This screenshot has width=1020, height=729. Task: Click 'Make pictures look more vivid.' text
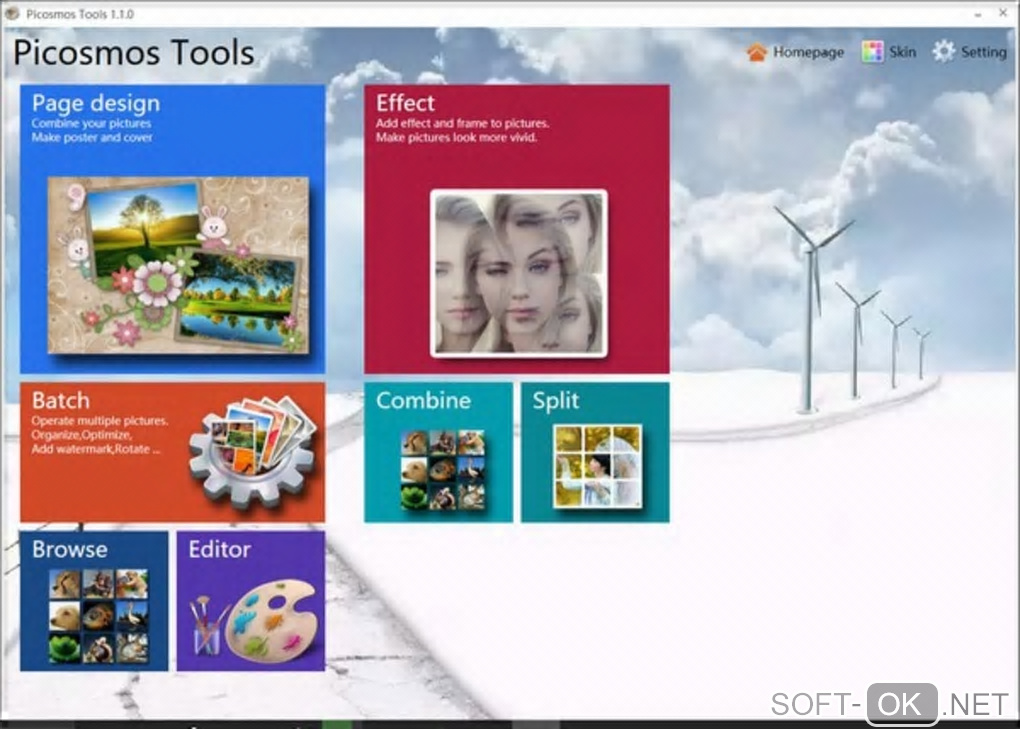click(457, 137)
